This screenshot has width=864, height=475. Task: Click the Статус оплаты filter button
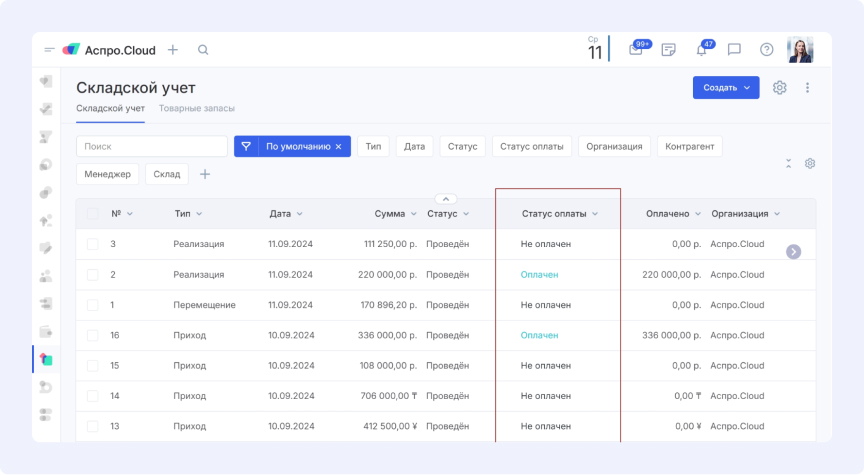pyautogui.click(x=531, y=146)
